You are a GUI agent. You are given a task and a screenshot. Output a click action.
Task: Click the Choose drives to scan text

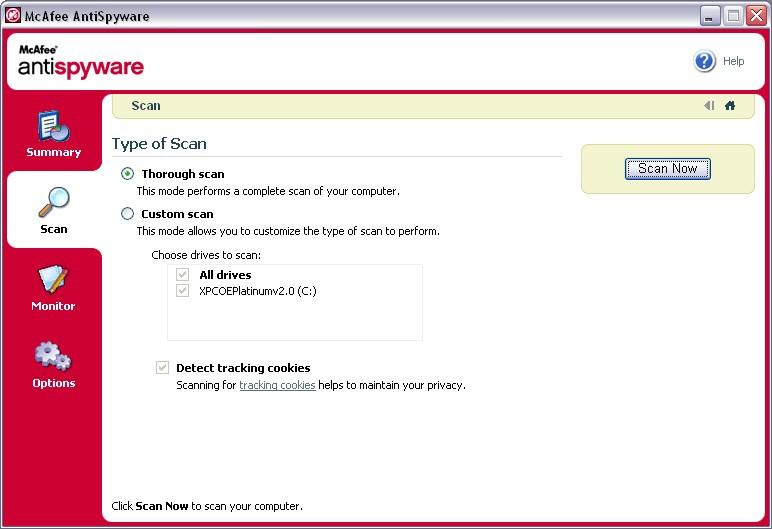[x=206, y=255]
